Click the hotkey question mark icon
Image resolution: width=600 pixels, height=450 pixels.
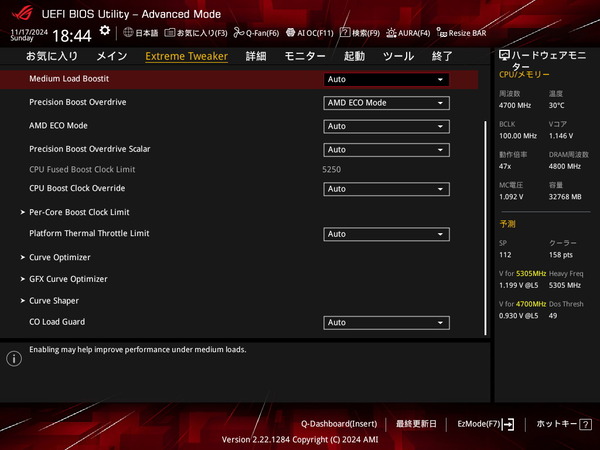tap(585, 424)
